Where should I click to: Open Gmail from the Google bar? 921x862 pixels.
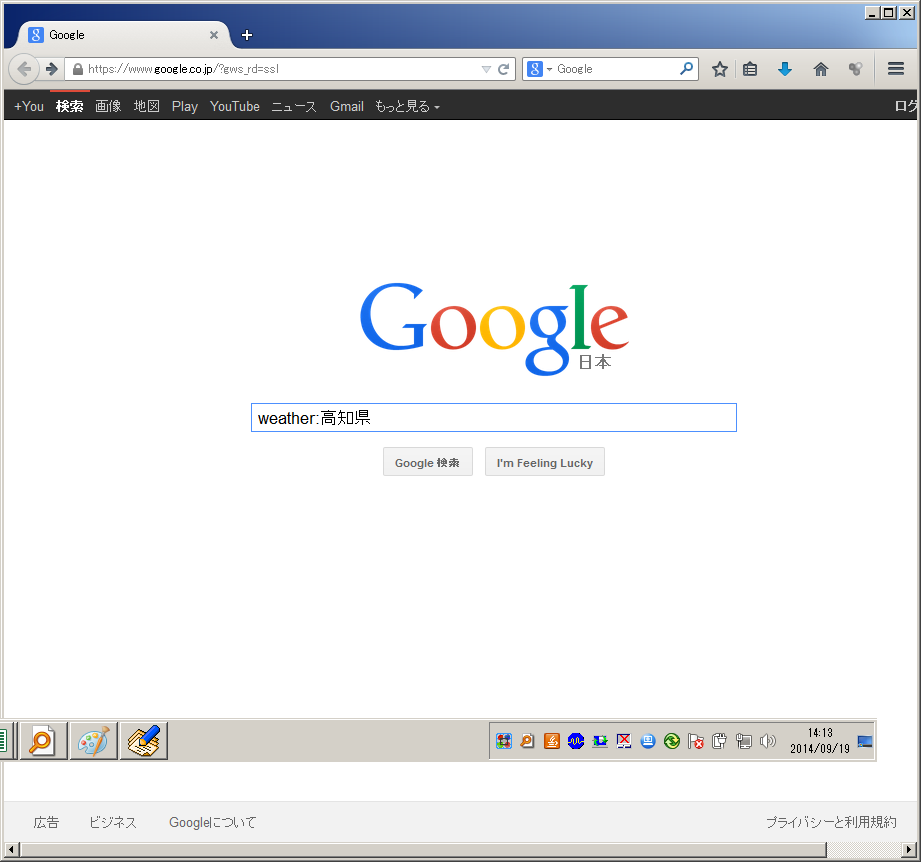pos(347,106)
